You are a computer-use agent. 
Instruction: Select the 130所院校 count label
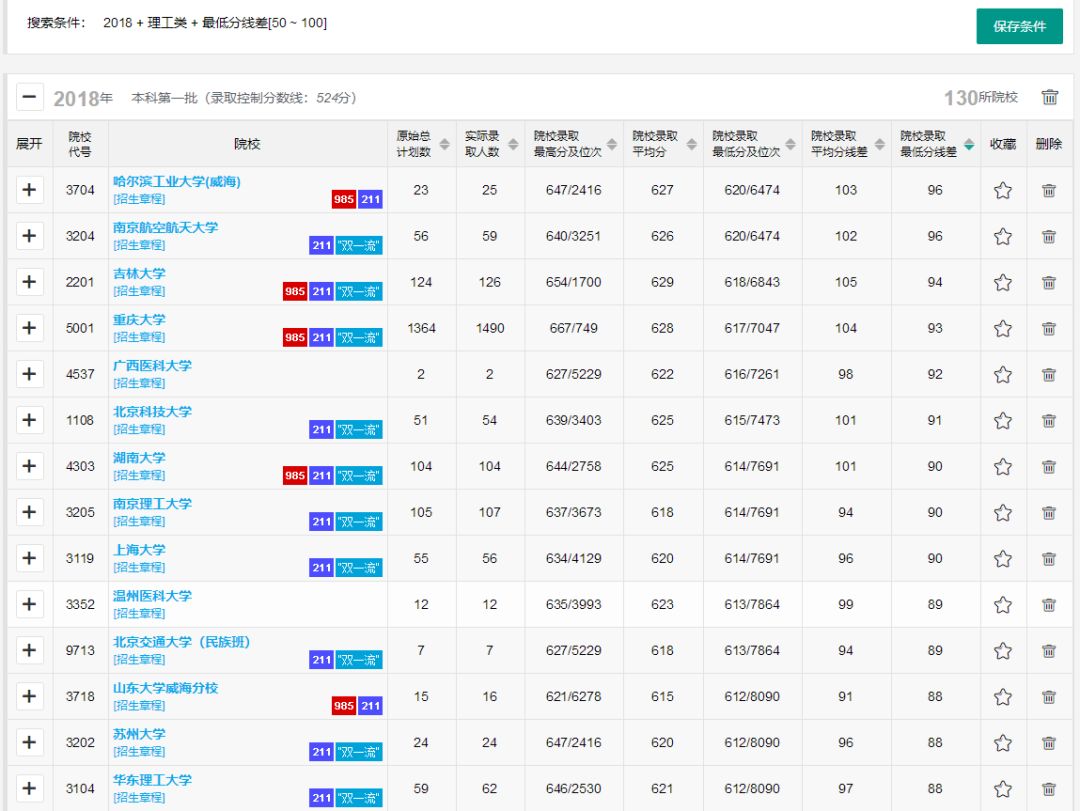pos(981,98)
